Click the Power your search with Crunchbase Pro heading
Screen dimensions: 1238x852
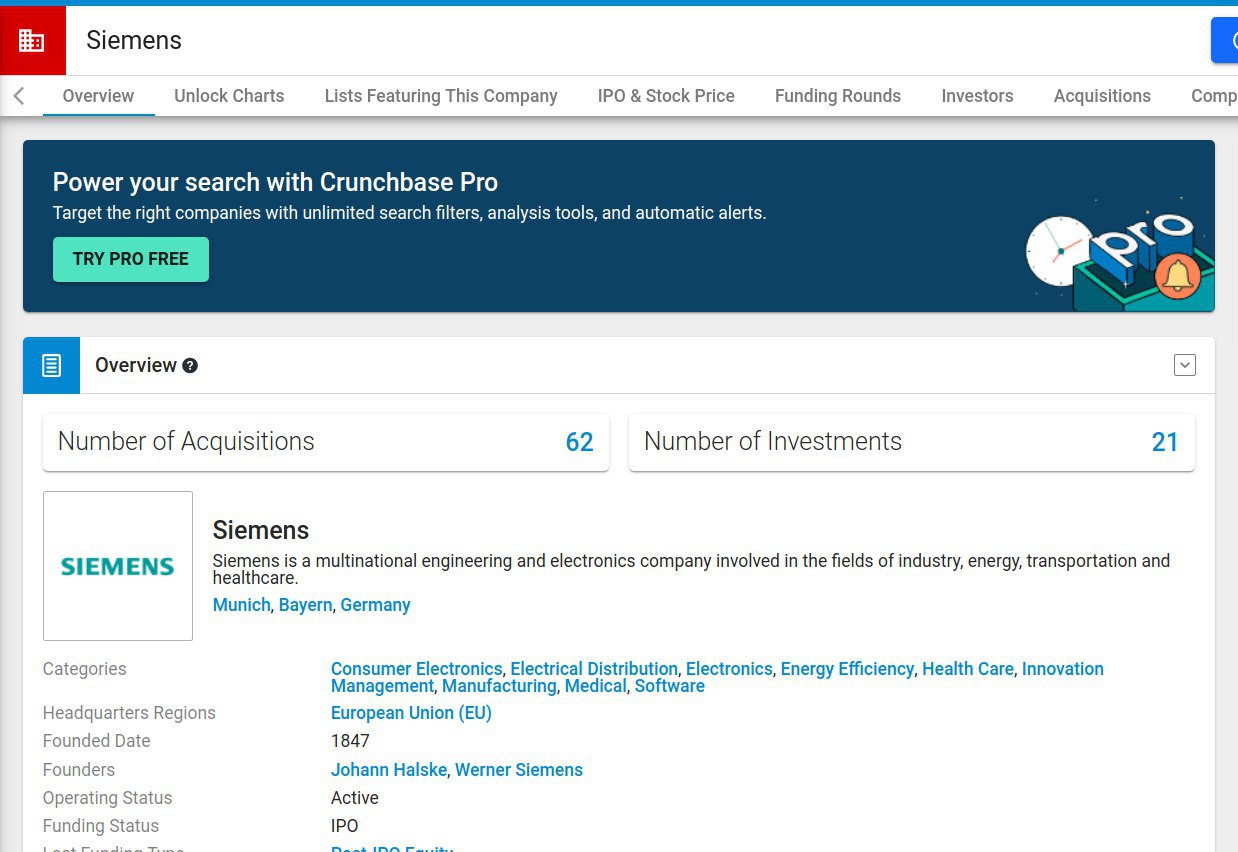click(275, 182)
